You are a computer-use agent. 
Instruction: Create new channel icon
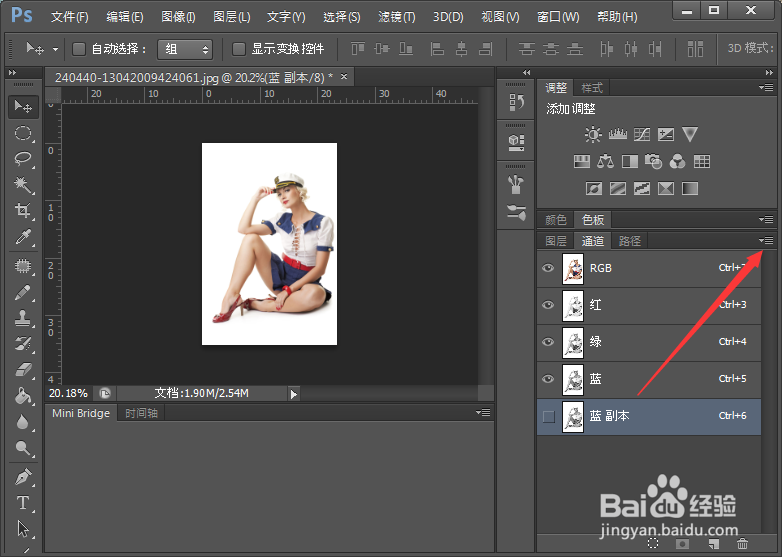point(713,543)
